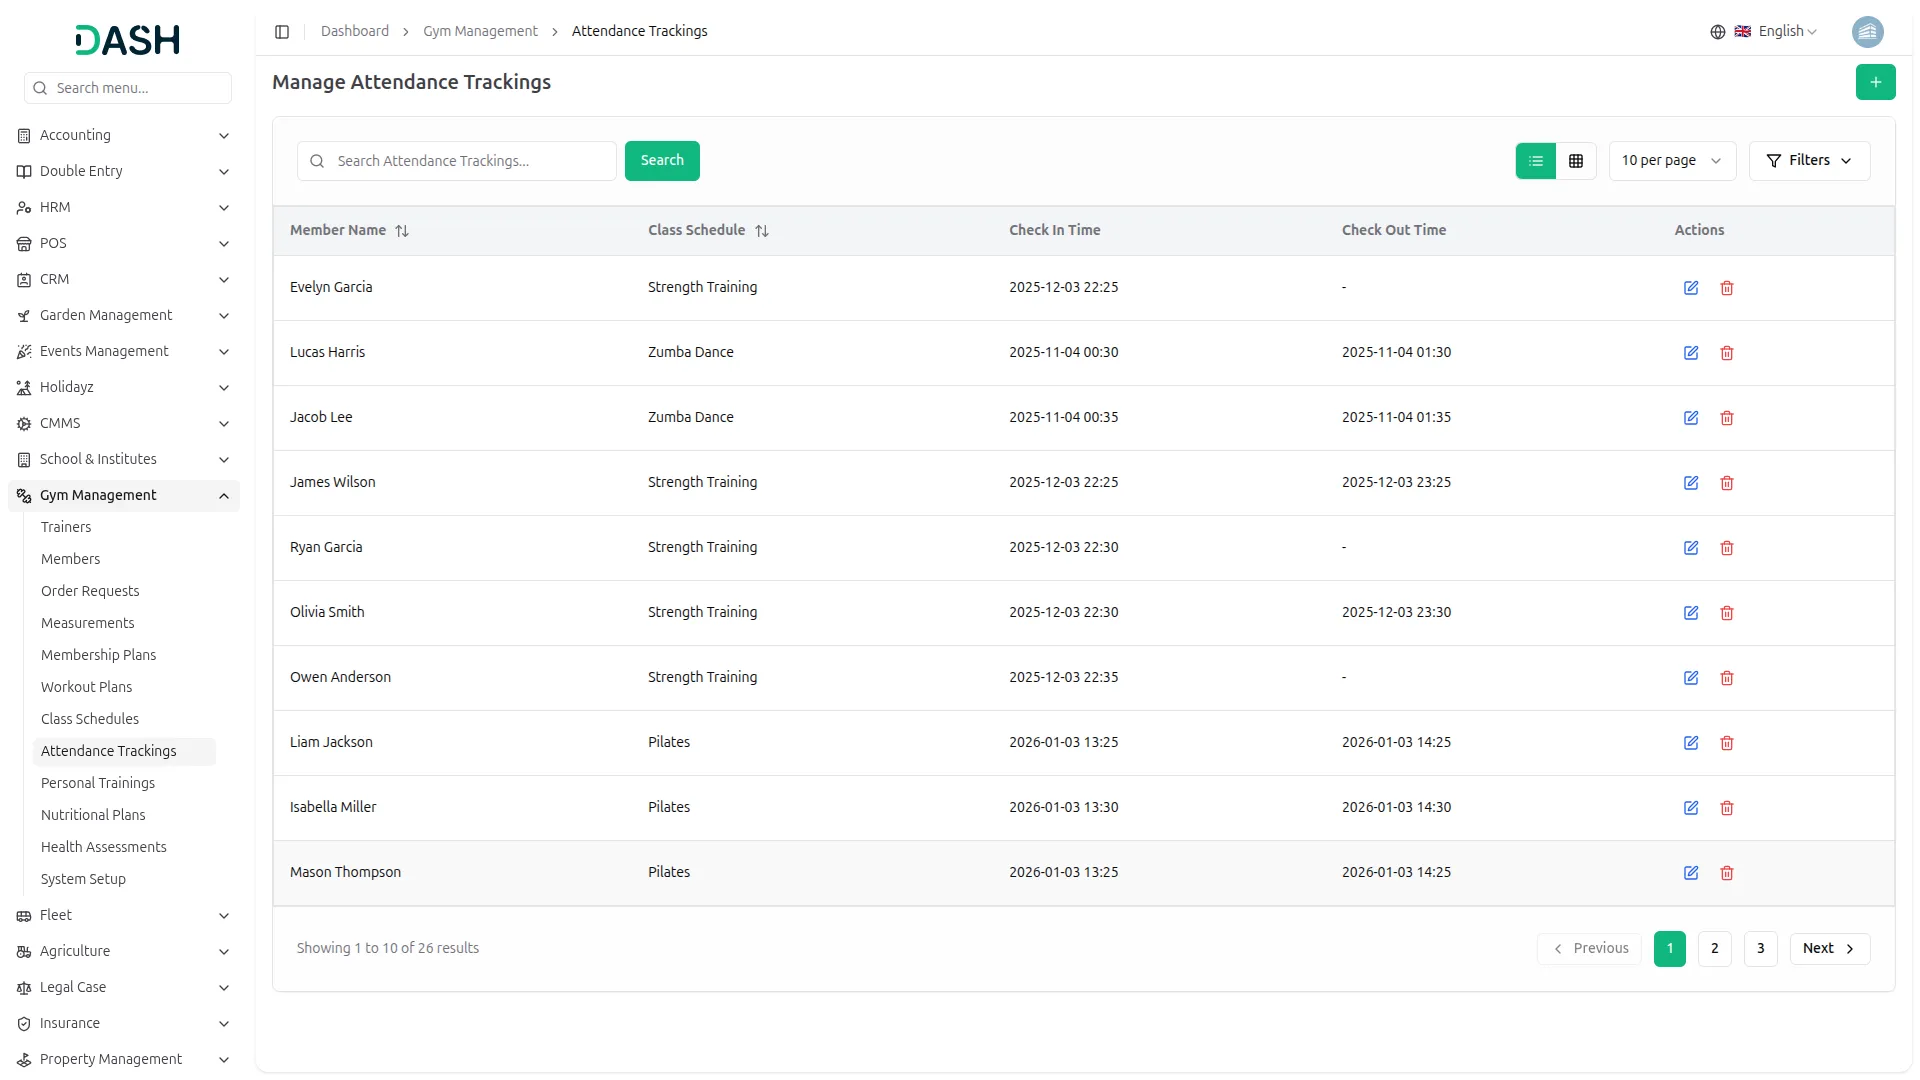Go to page 3
Viewport: 1920px width, 1080px height.
(1760, 949)
